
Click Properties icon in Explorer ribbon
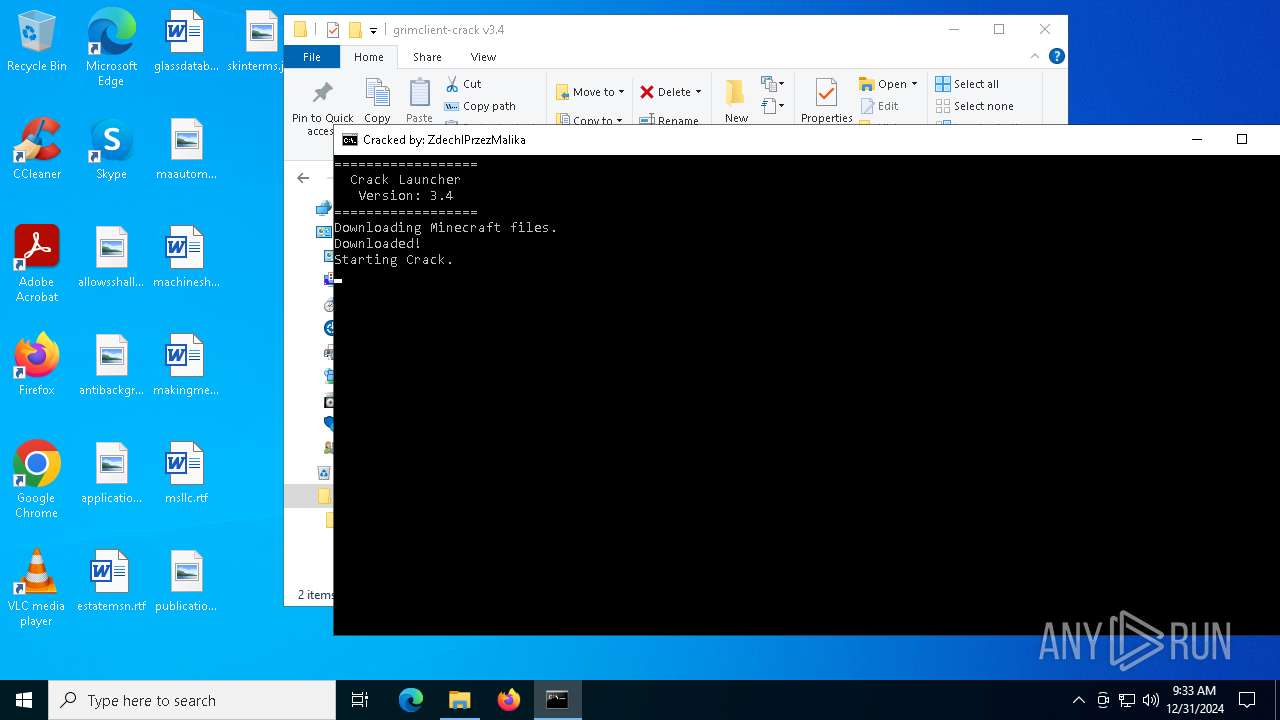click(826, 101)
